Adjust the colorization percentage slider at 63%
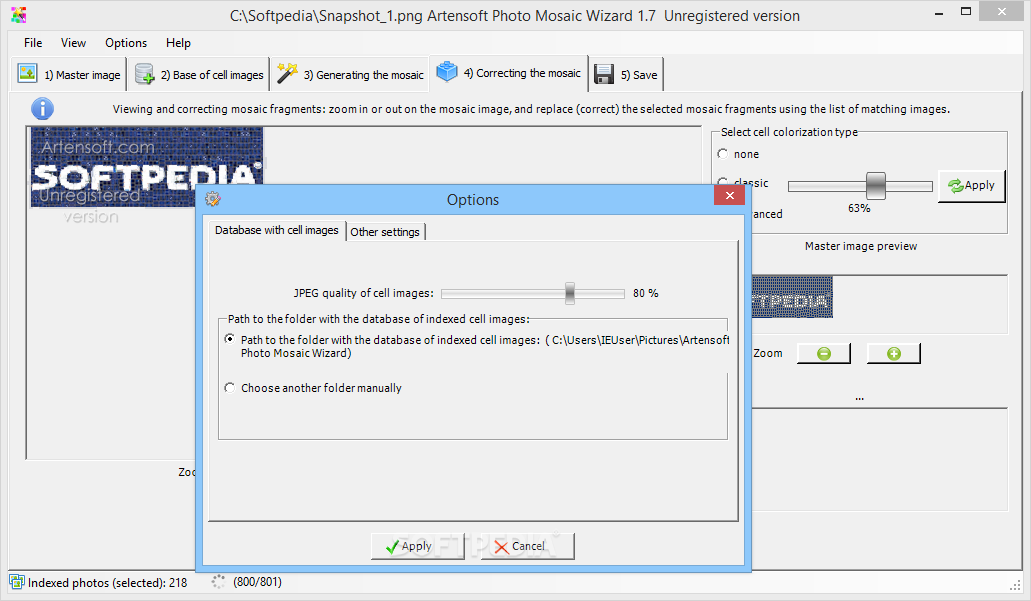The height and width of the screenshot is (601, 1031). tap(876, 185)
